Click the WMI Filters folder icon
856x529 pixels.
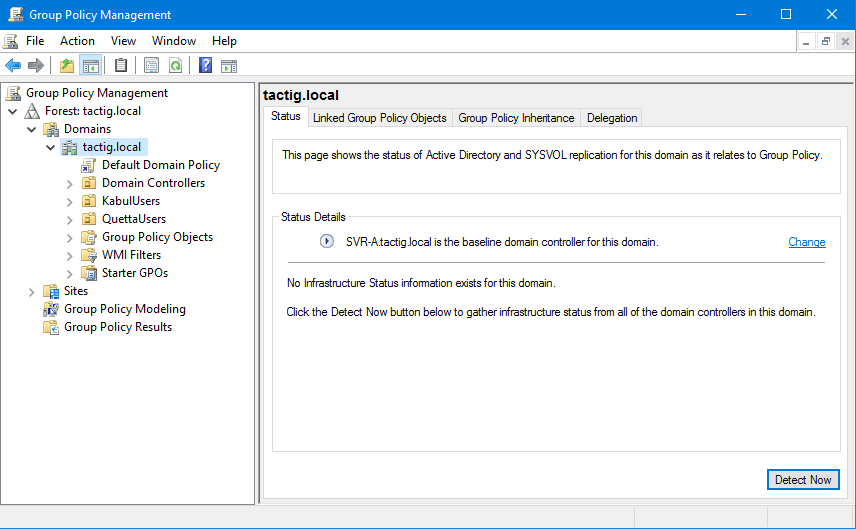coord(89,255)
